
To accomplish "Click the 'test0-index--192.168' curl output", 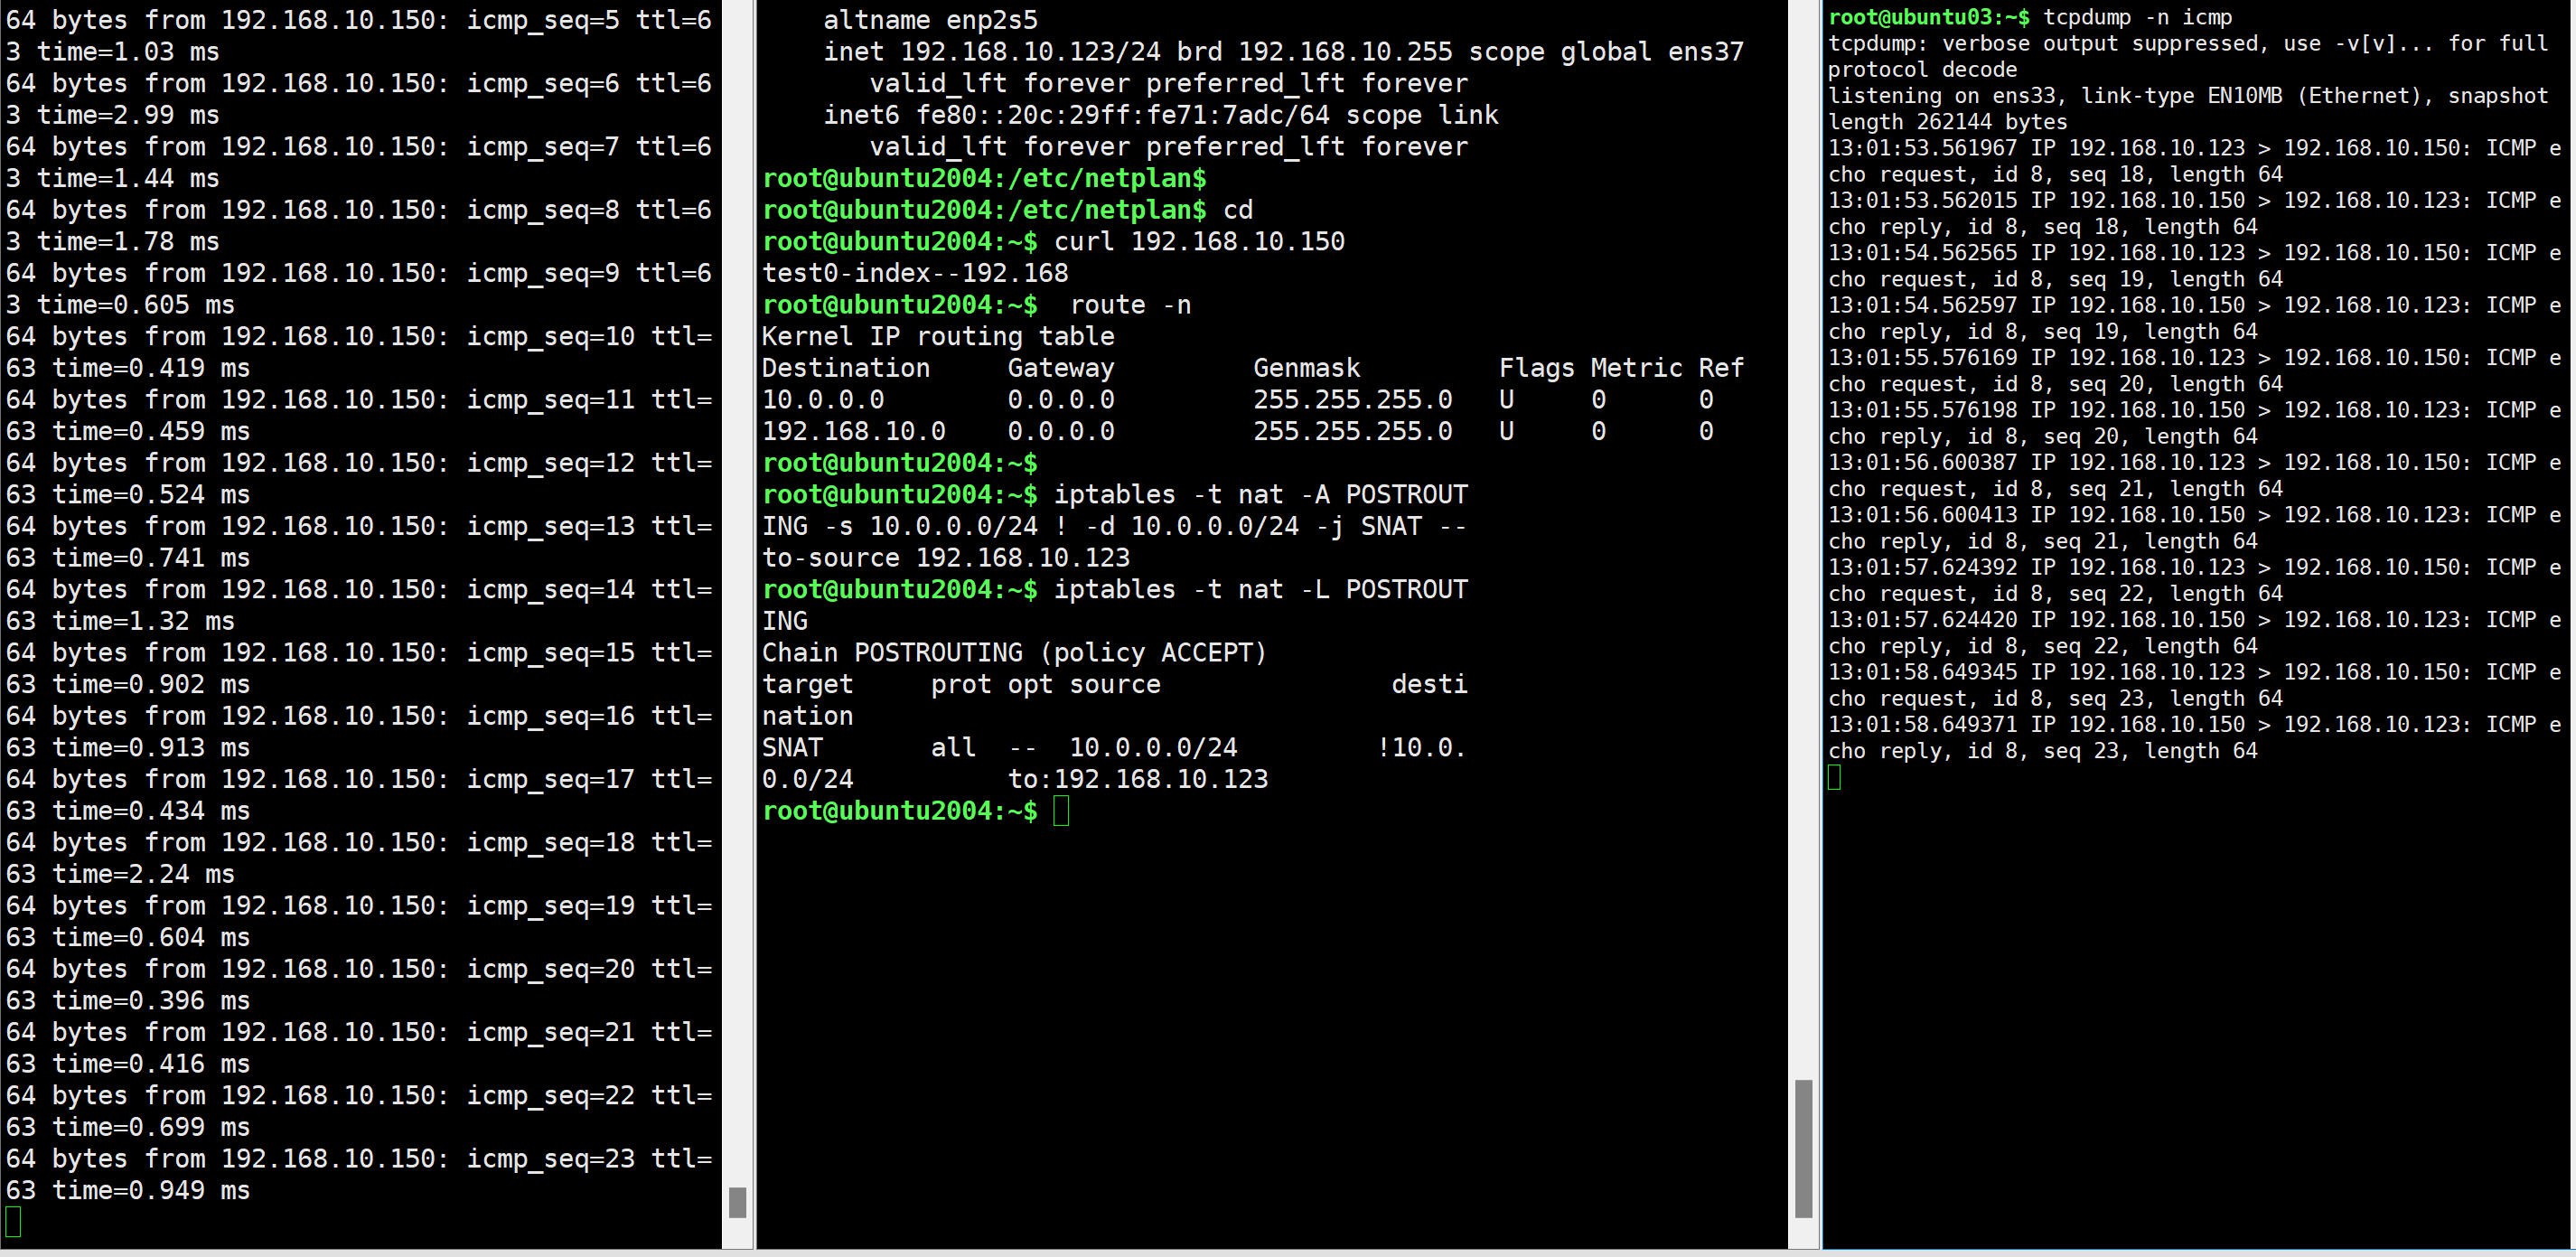I will coord(914,273).
